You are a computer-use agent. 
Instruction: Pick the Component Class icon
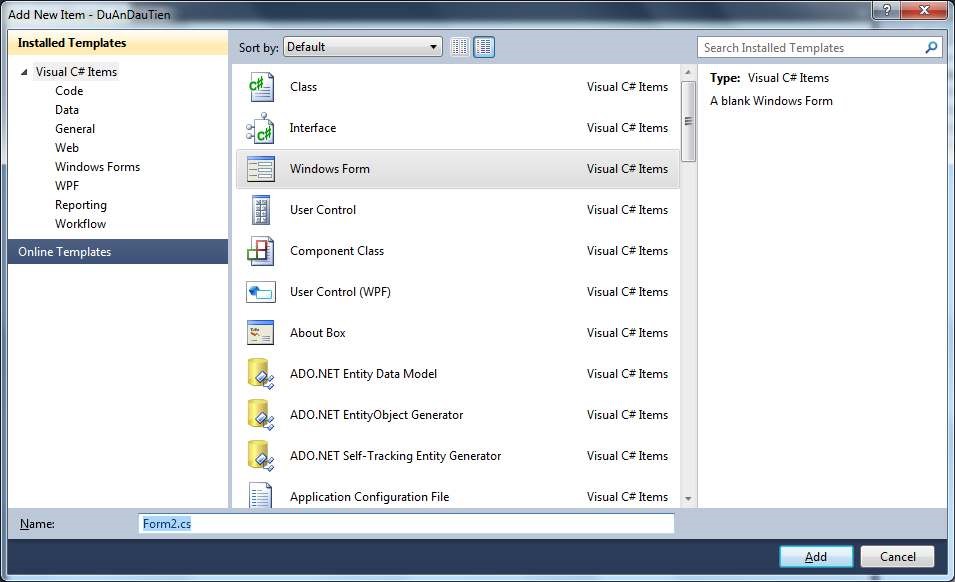[x=260, y=251]
